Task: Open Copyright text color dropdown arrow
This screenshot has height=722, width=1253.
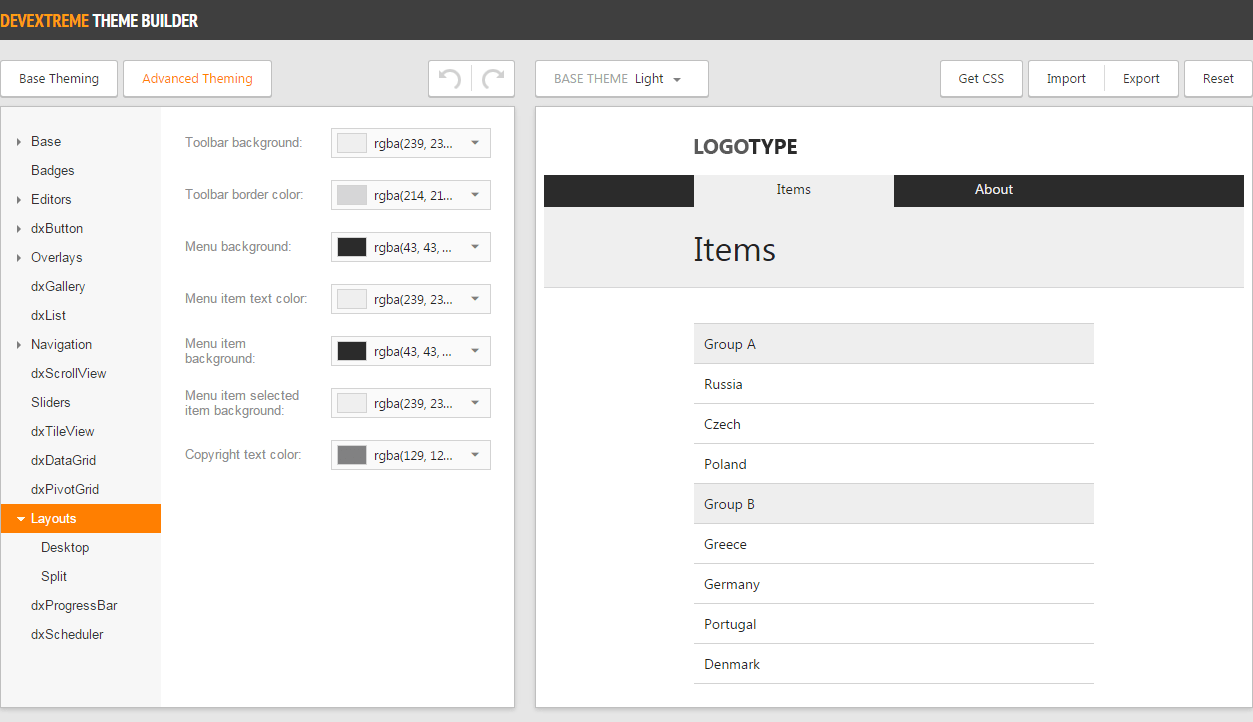Action: (x=475, y=455)
